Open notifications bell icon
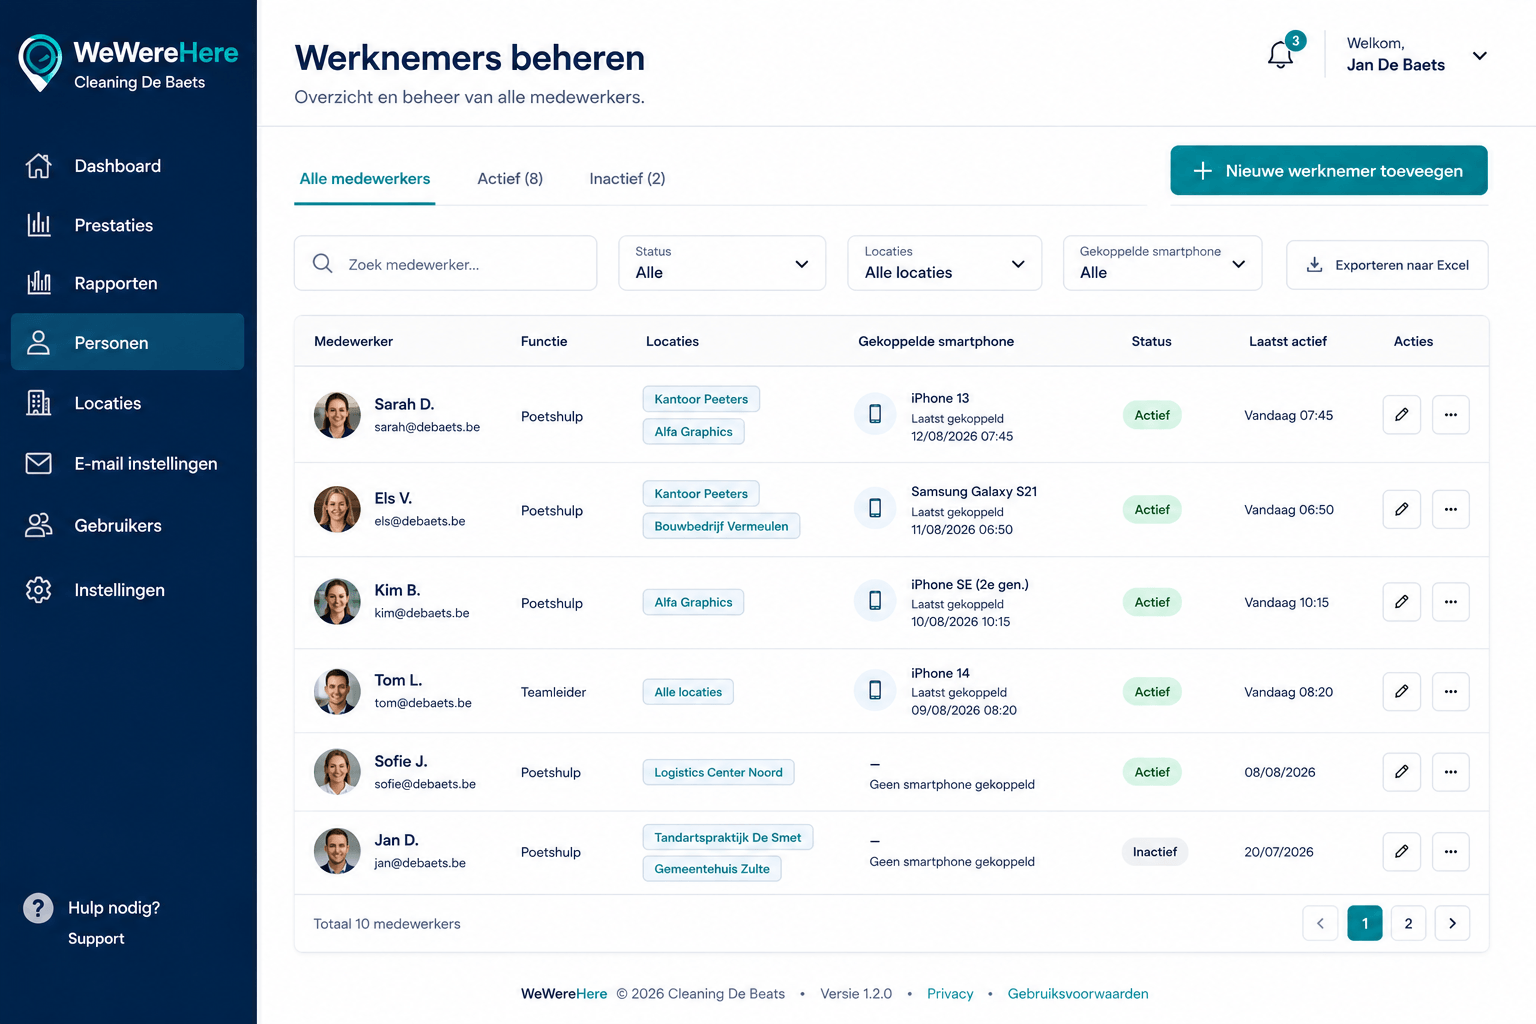1536x1024 pixels. click(x=1280, y=54)
